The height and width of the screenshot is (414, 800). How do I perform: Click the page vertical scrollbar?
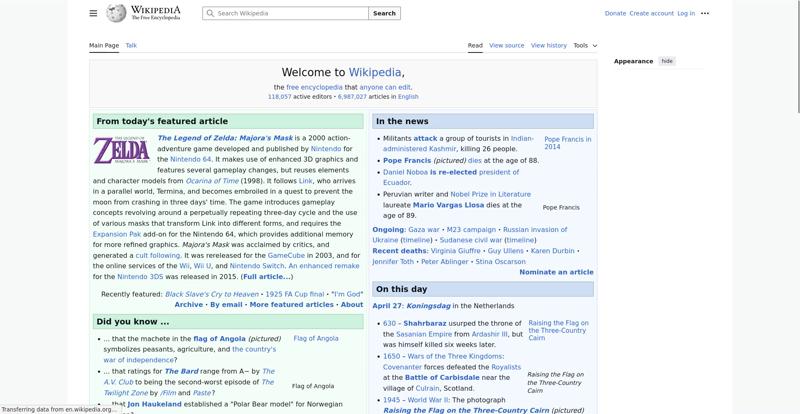[798, 56]
